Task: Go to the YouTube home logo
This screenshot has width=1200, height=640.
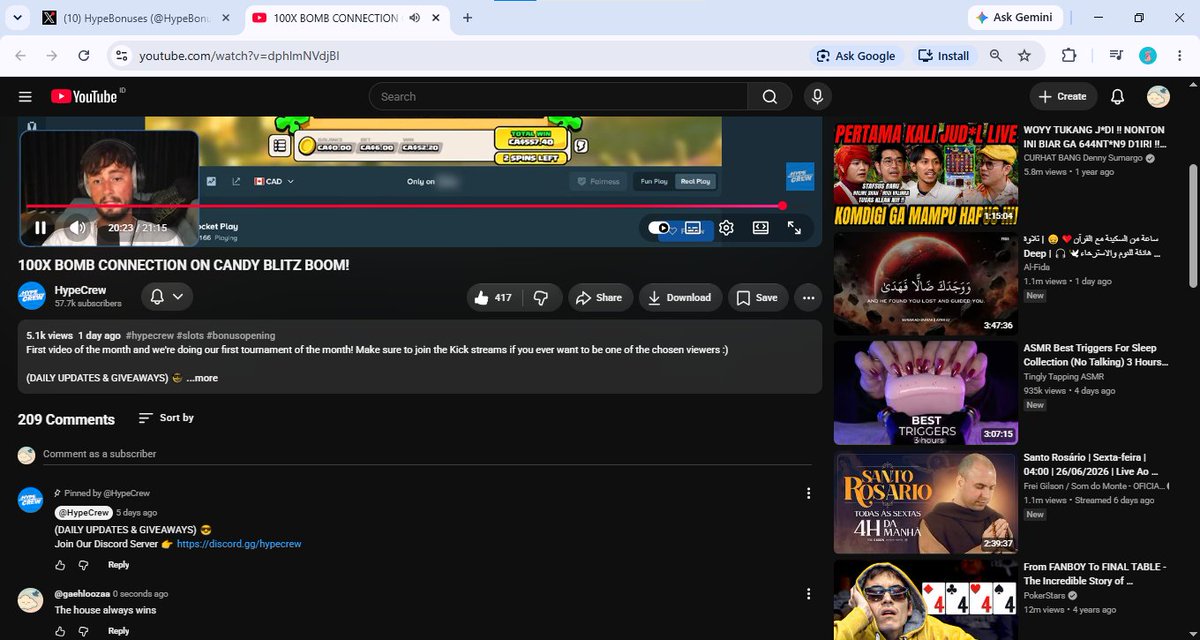Action: click(84, 96)
